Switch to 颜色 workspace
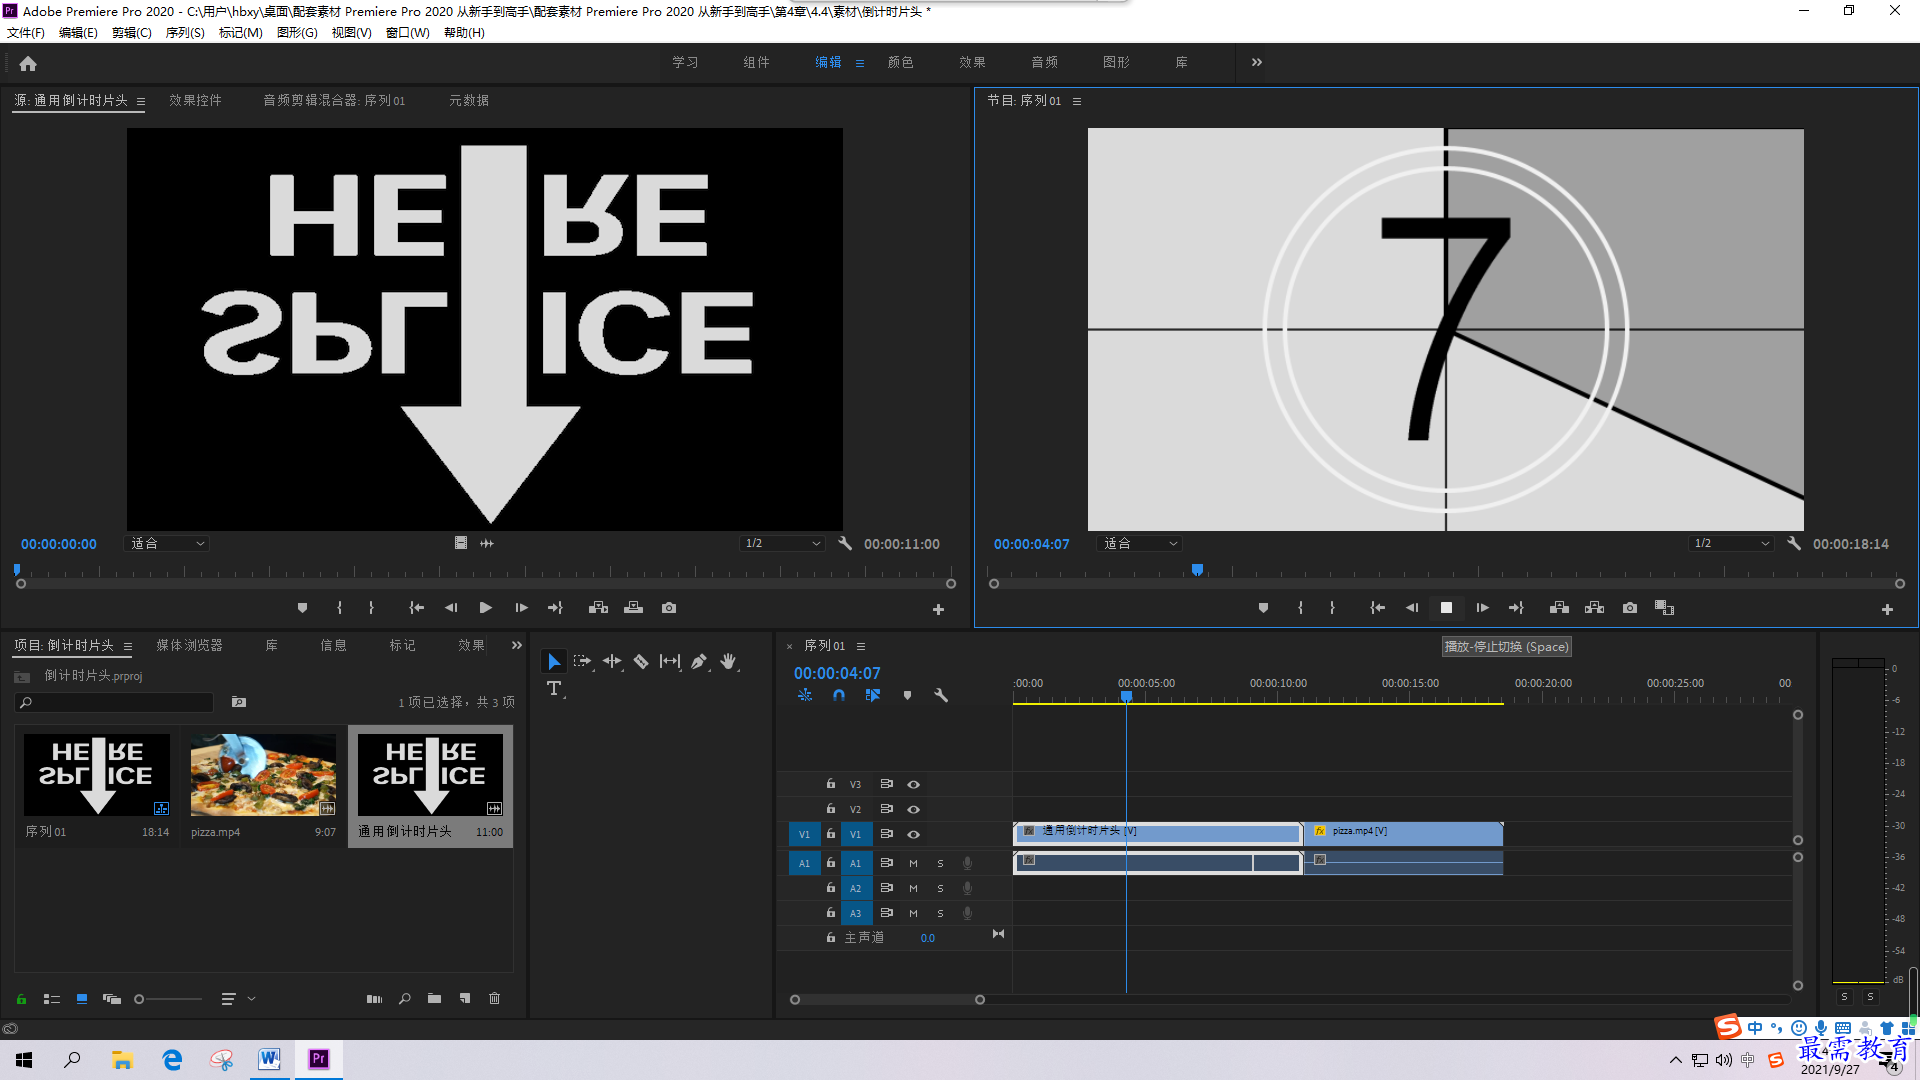Viewport: 1920px width, 1080px height. 900,62
